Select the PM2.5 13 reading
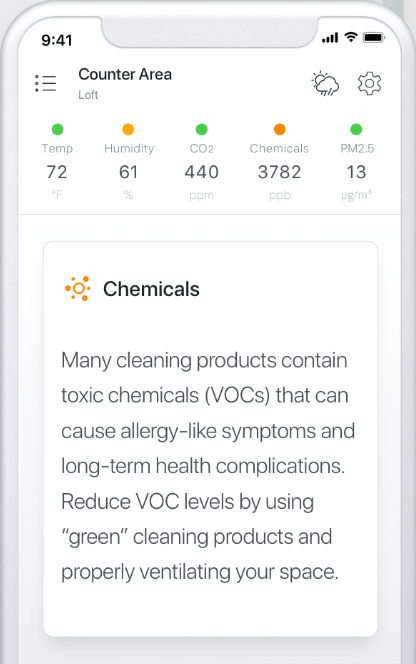The width and height of the screenshot is (416, 664). (357, 162)
